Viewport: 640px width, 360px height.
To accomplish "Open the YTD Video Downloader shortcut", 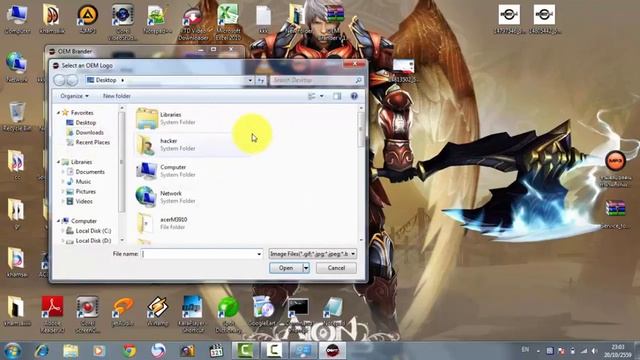I will pyautogui.click(x=193, y=22).
